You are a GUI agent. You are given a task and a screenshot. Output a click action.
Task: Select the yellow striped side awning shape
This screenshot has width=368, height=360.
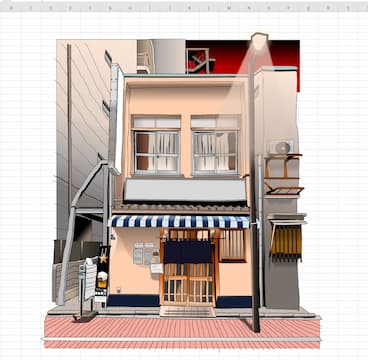tap(286, 241)
